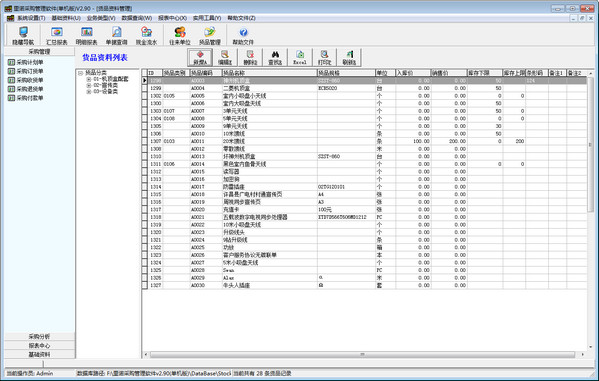Viewport: 599px width, 381px height.
Task: Open the 实用工具(Y) menu
Action: click(207, 18)
